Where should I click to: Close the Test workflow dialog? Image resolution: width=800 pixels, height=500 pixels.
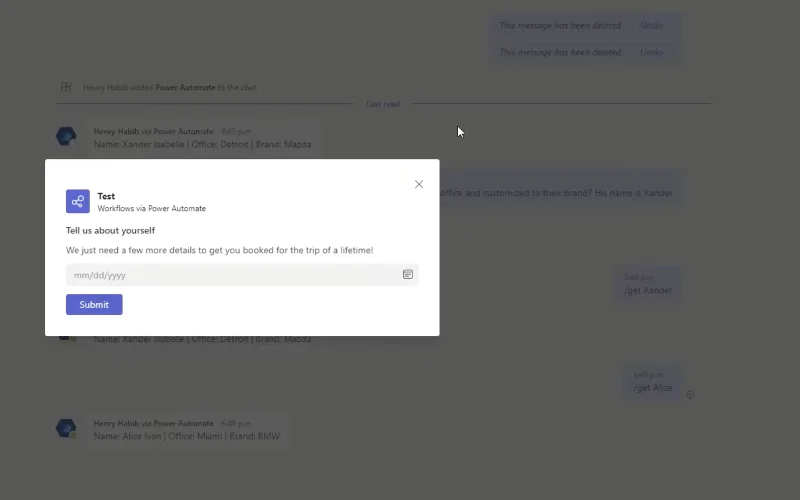(x=419, y=184)
